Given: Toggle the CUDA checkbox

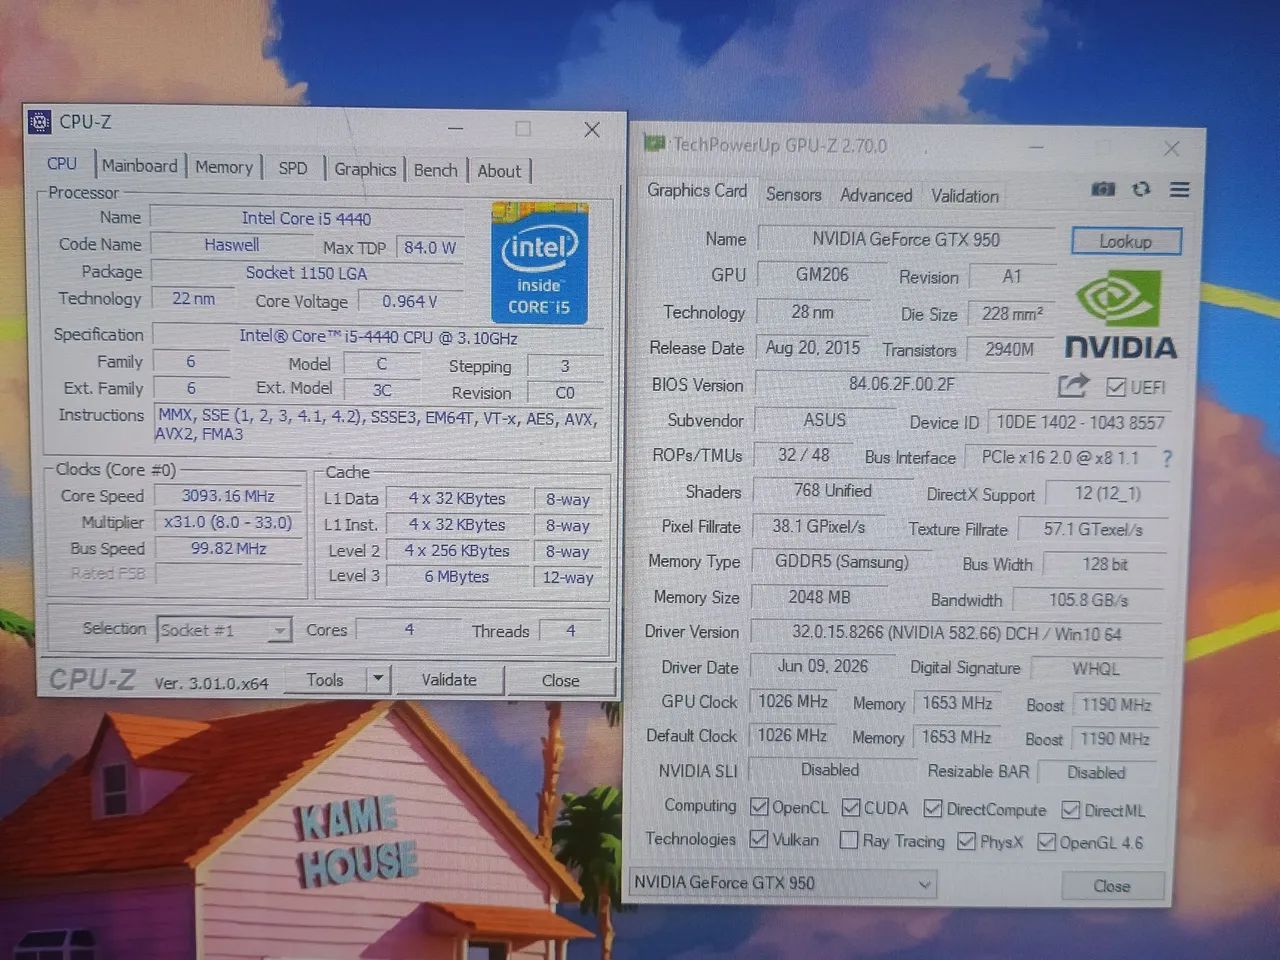Looking at the screenshot, I should click(x=851, y=807).
